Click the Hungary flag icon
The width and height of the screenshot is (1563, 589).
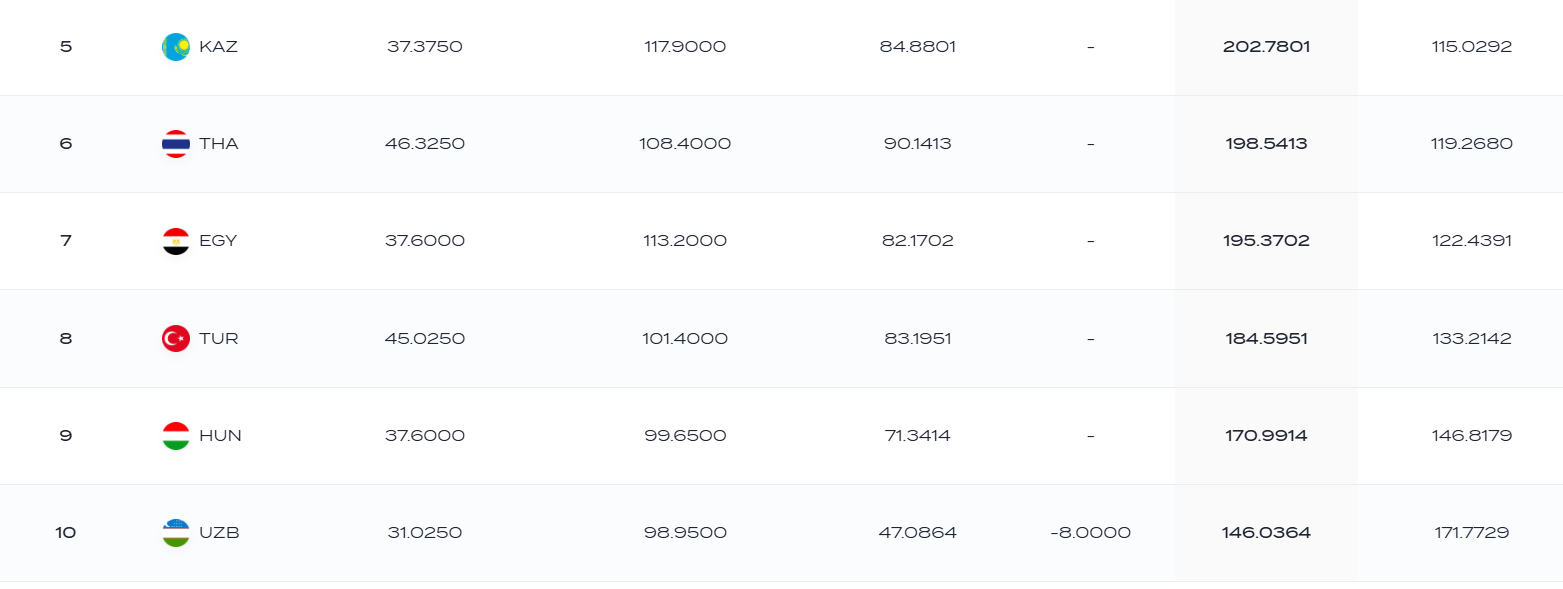176,436
